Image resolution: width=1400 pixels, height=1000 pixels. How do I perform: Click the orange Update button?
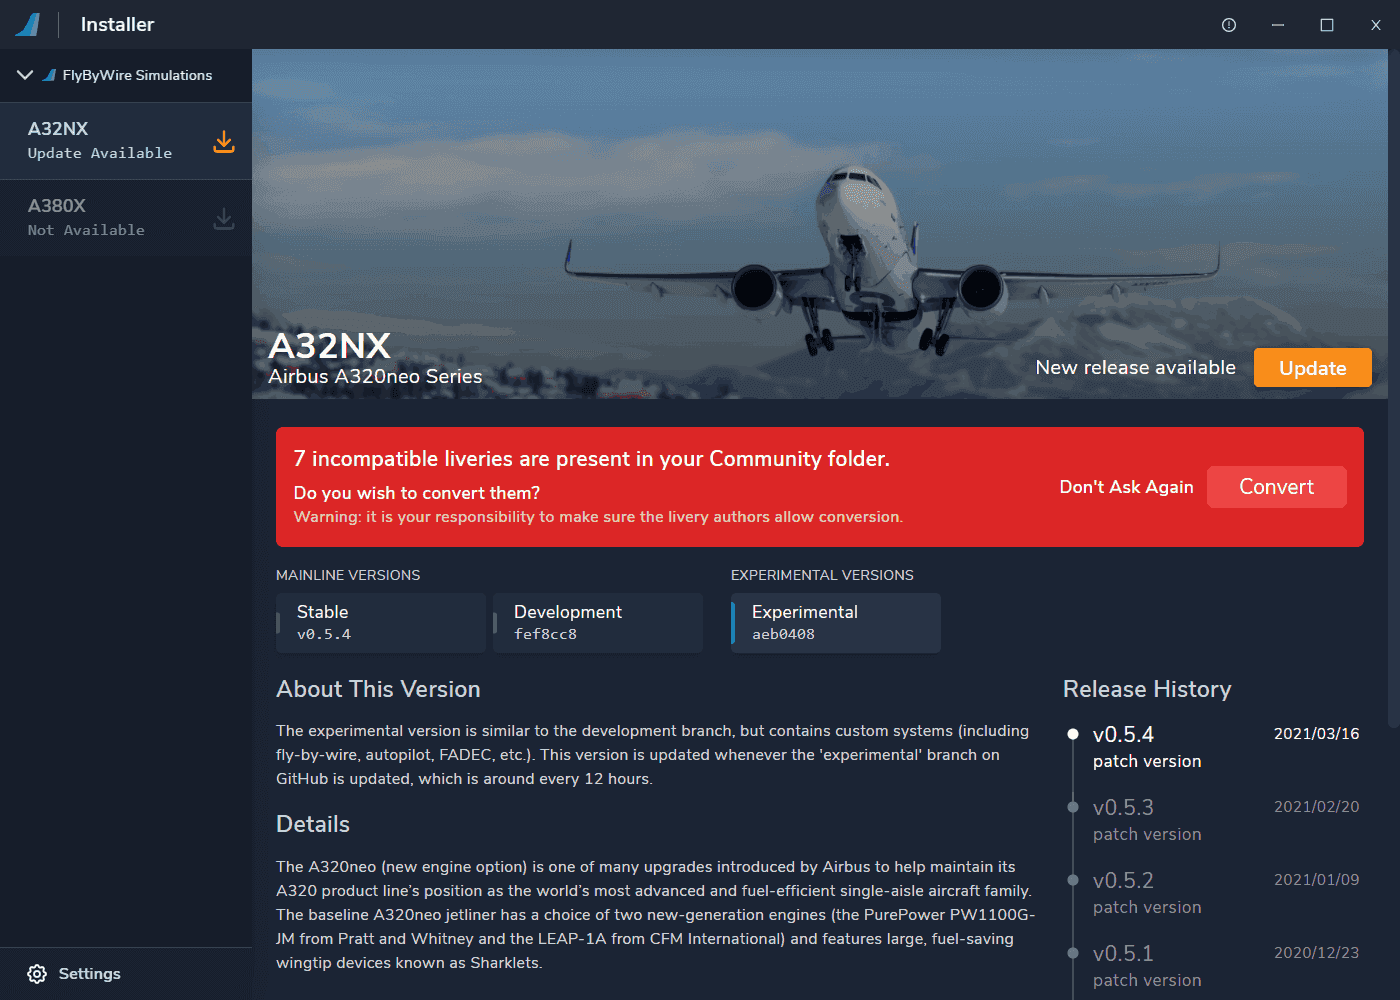coord(1313,368)
